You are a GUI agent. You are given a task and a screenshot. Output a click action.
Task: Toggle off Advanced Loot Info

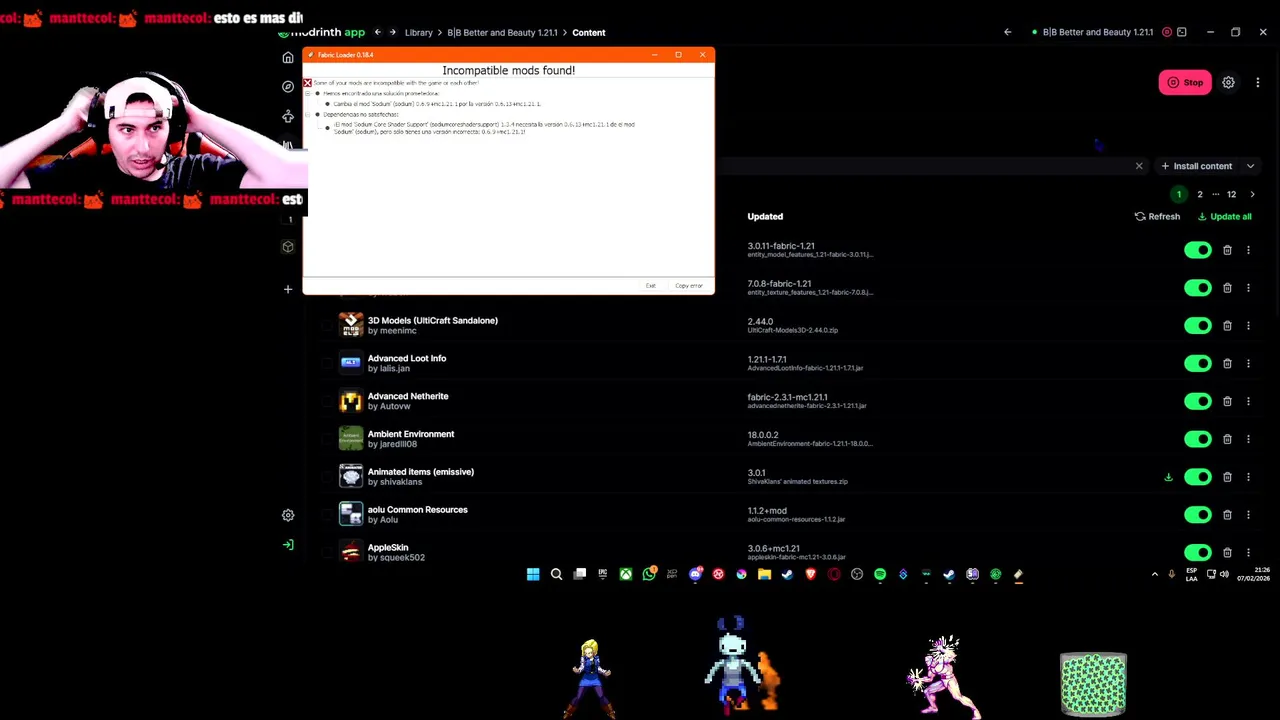[1197, 364]
